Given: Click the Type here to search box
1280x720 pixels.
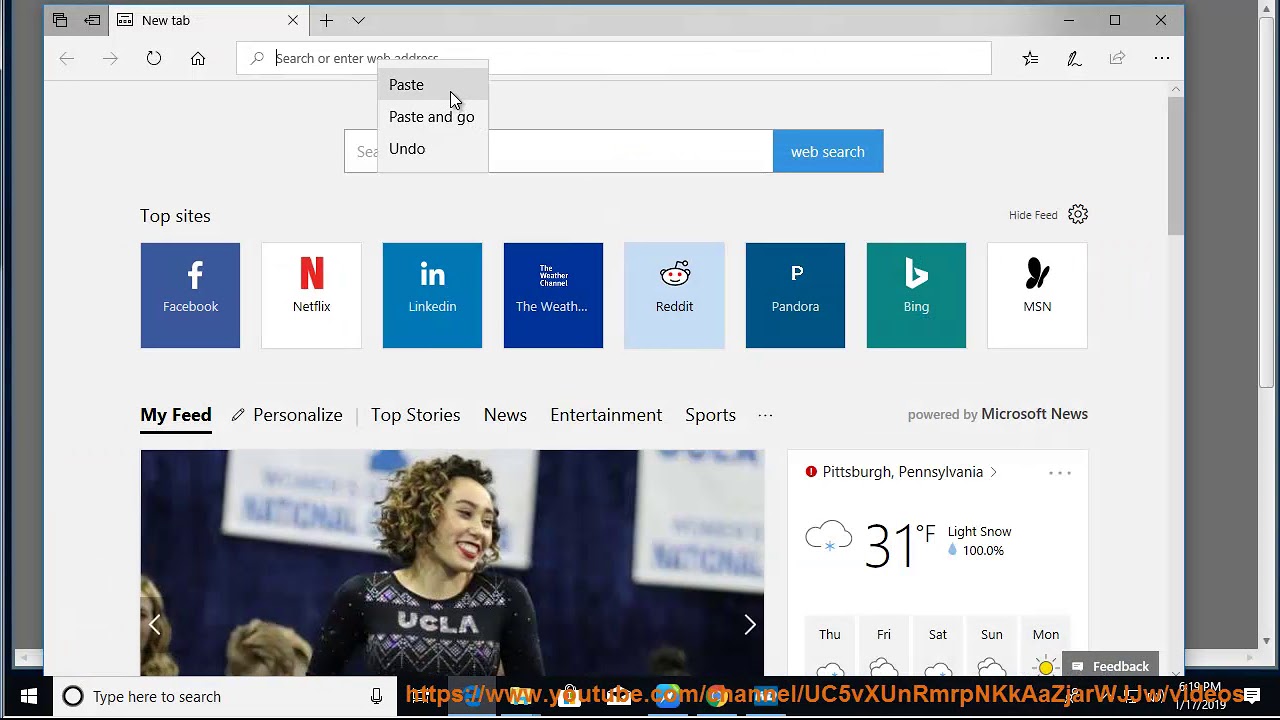Looking at the screenshot, I should (225, 696).
